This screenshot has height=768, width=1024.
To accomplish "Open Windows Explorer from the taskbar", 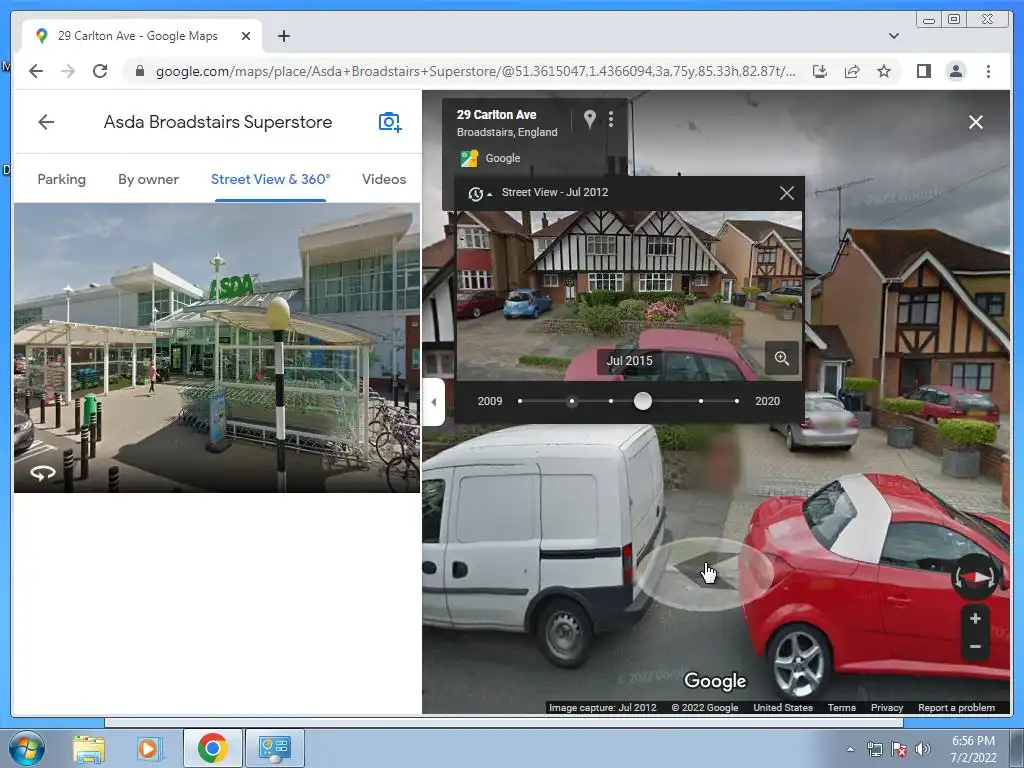I will pyautogui.click(x=89, y=748).
